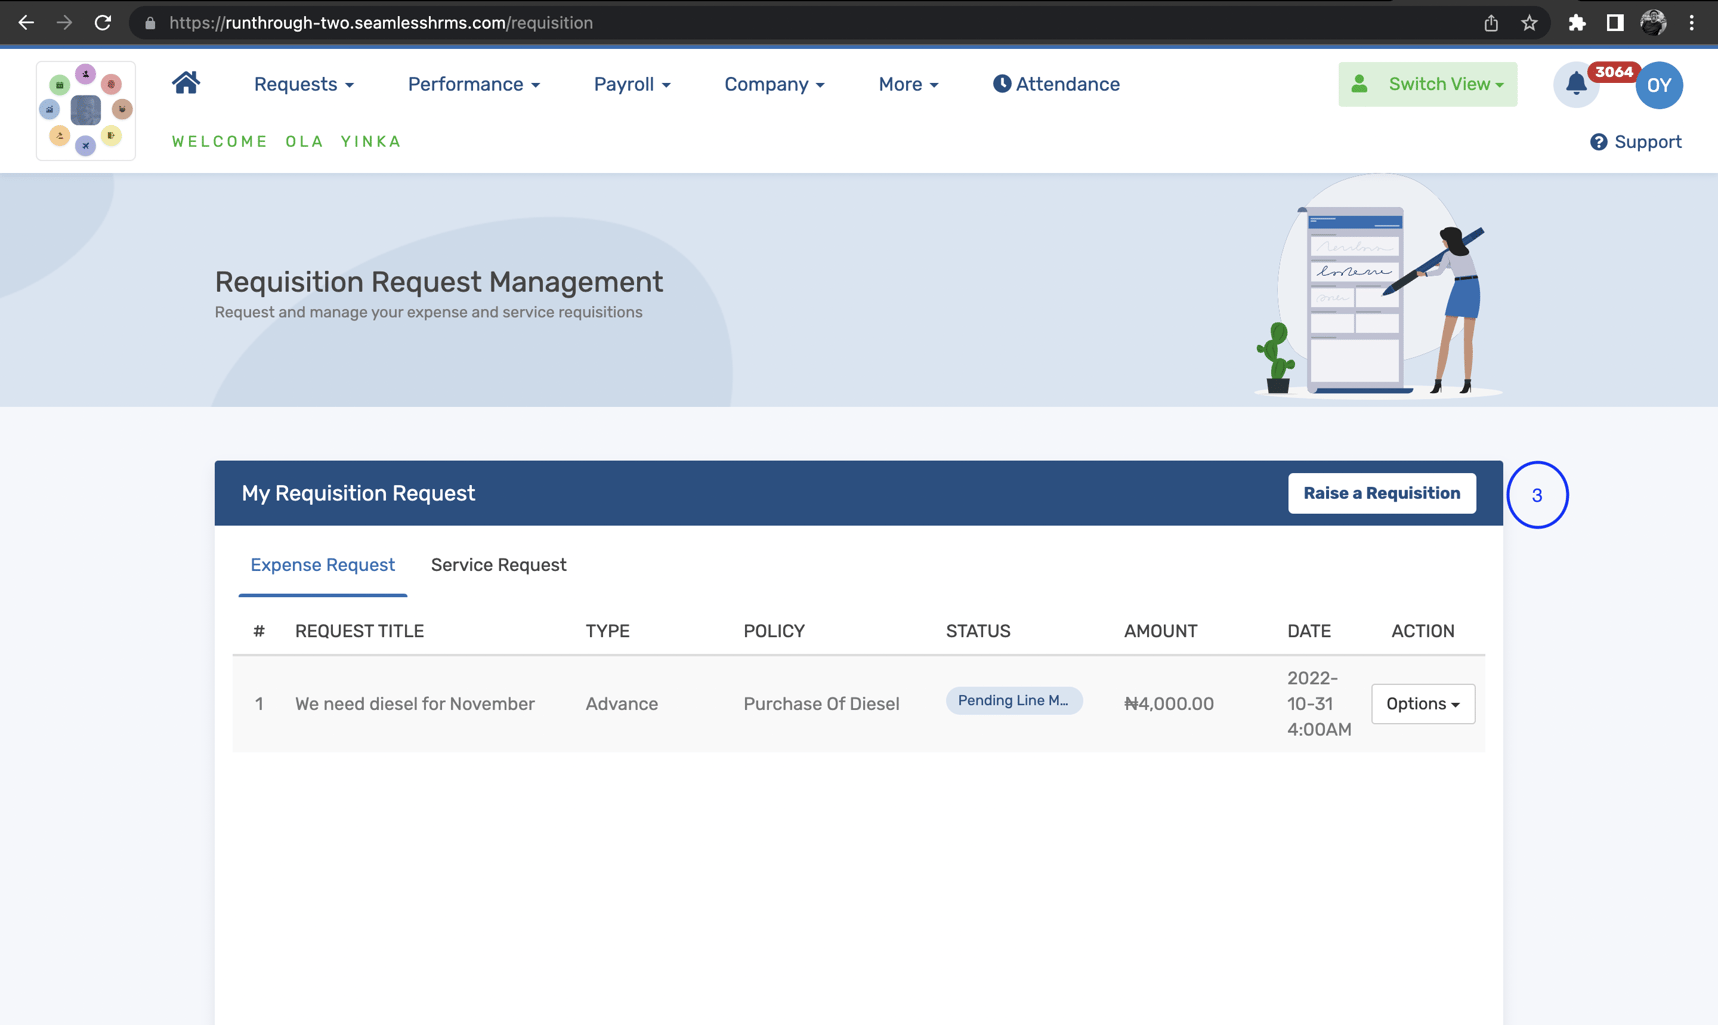1718x1025 pixels.
Task: Click the person icon beside Switch View
Action: pos(1361,84)
